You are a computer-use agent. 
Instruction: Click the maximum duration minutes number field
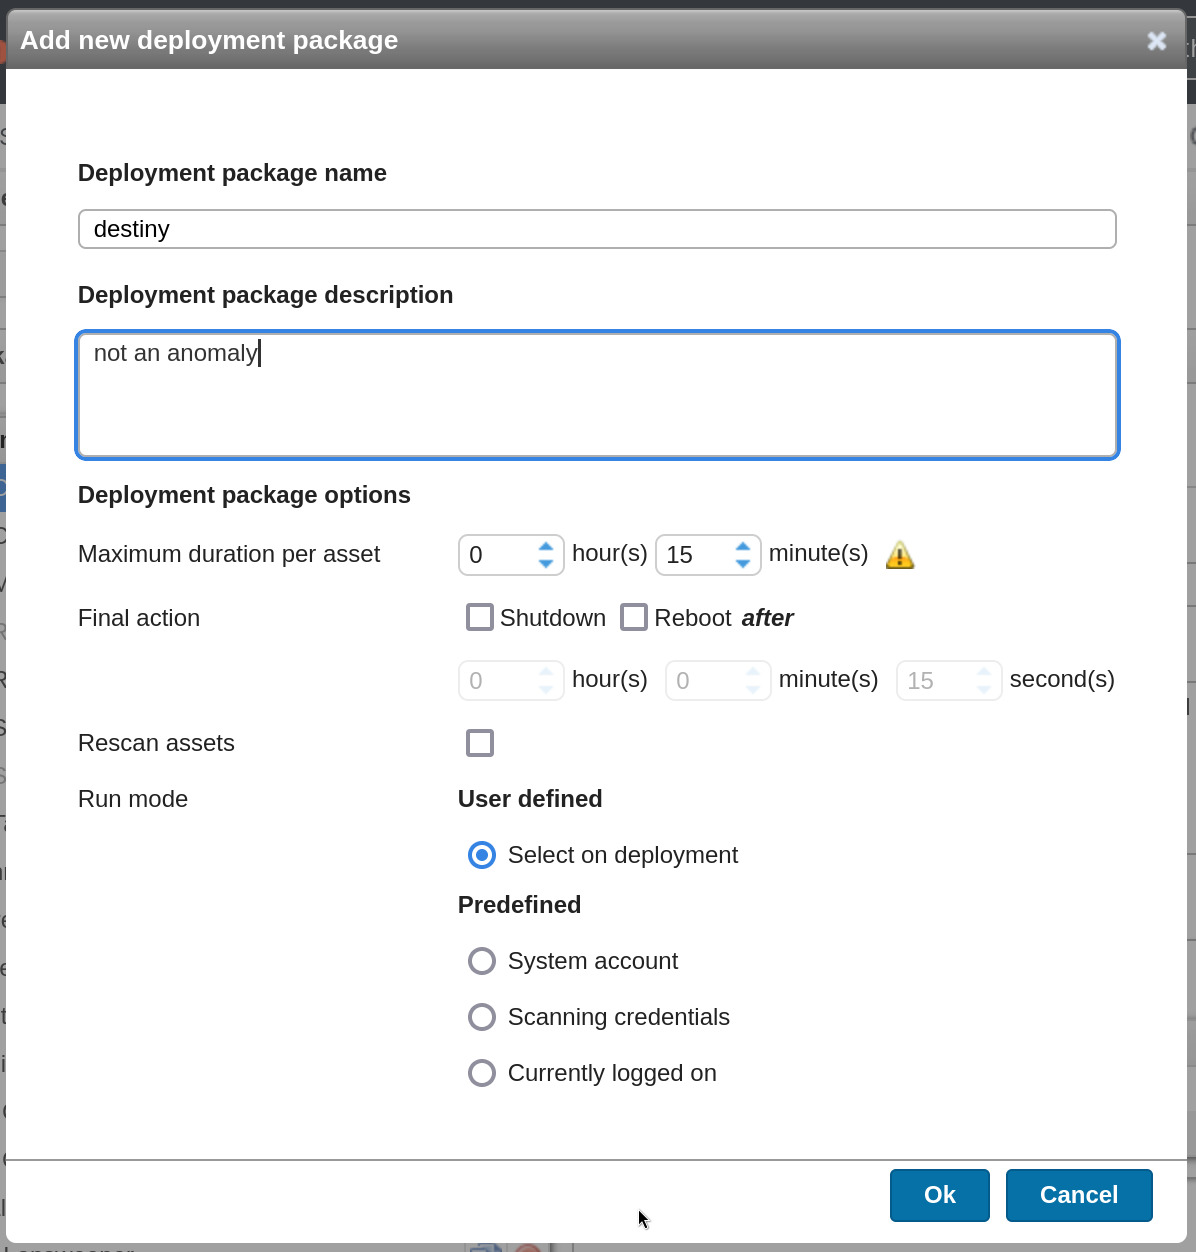[x=695, y=555]
